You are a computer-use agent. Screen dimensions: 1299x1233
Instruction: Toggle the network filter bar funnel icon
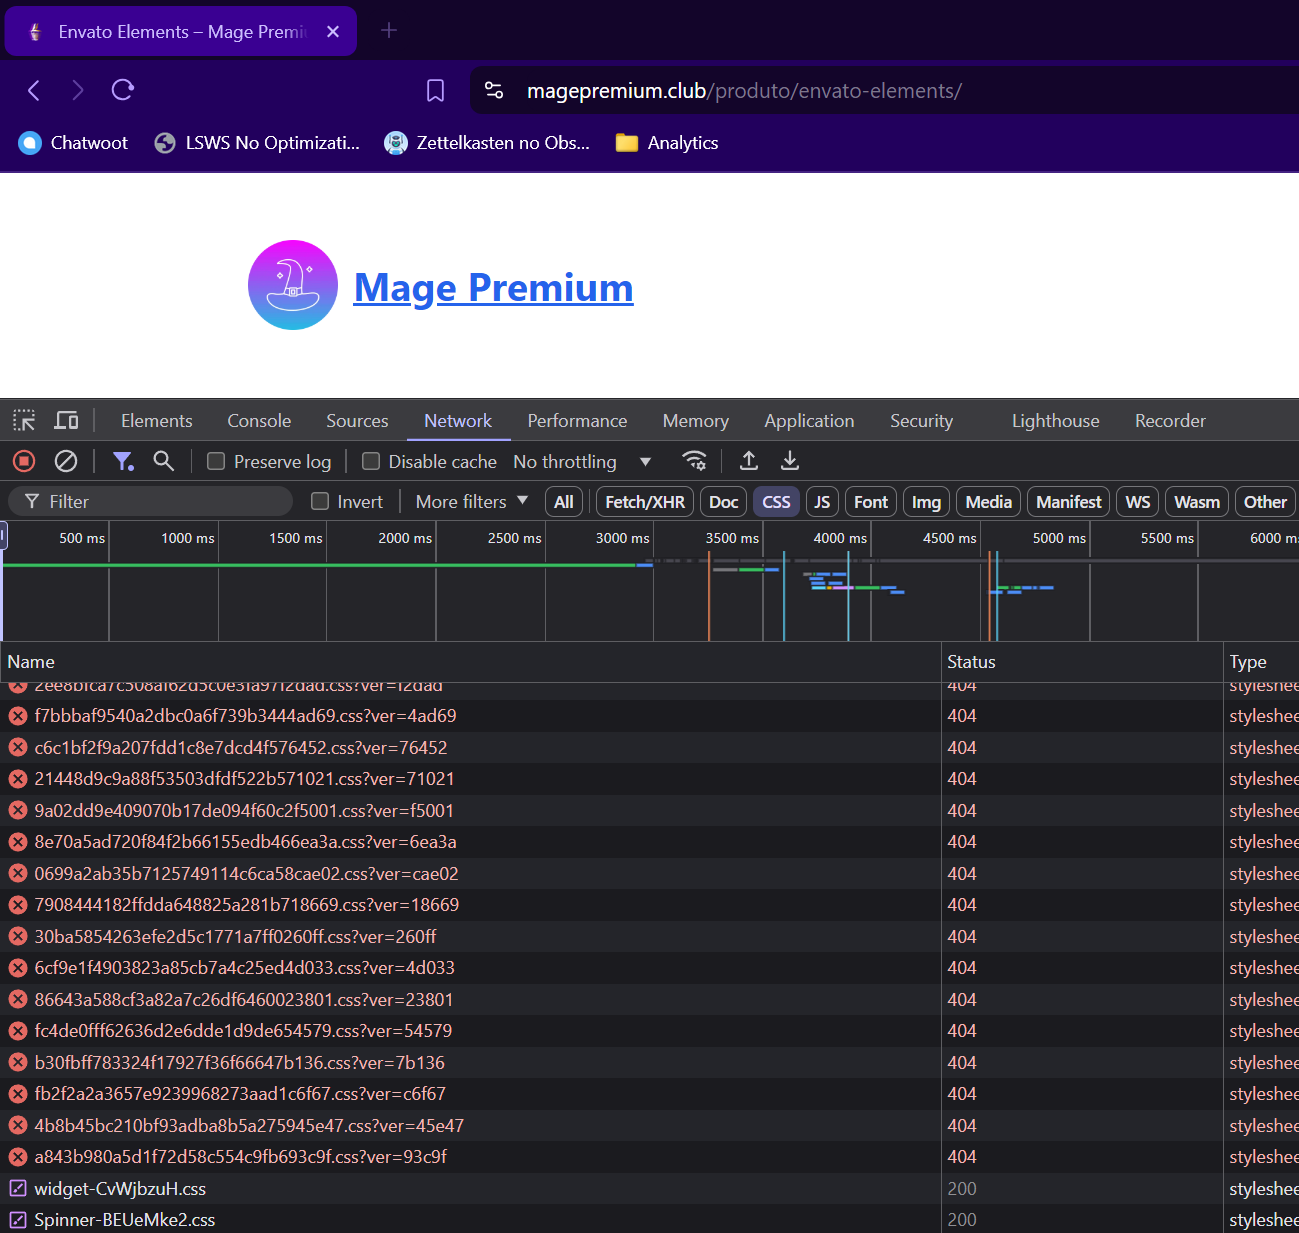[123, 461]
